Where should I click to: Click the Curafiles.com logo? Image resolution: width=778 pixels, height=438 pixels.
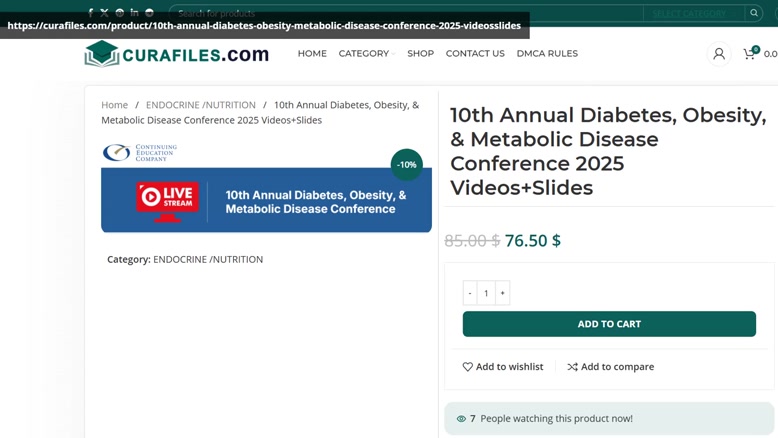[x=177, y=54]
